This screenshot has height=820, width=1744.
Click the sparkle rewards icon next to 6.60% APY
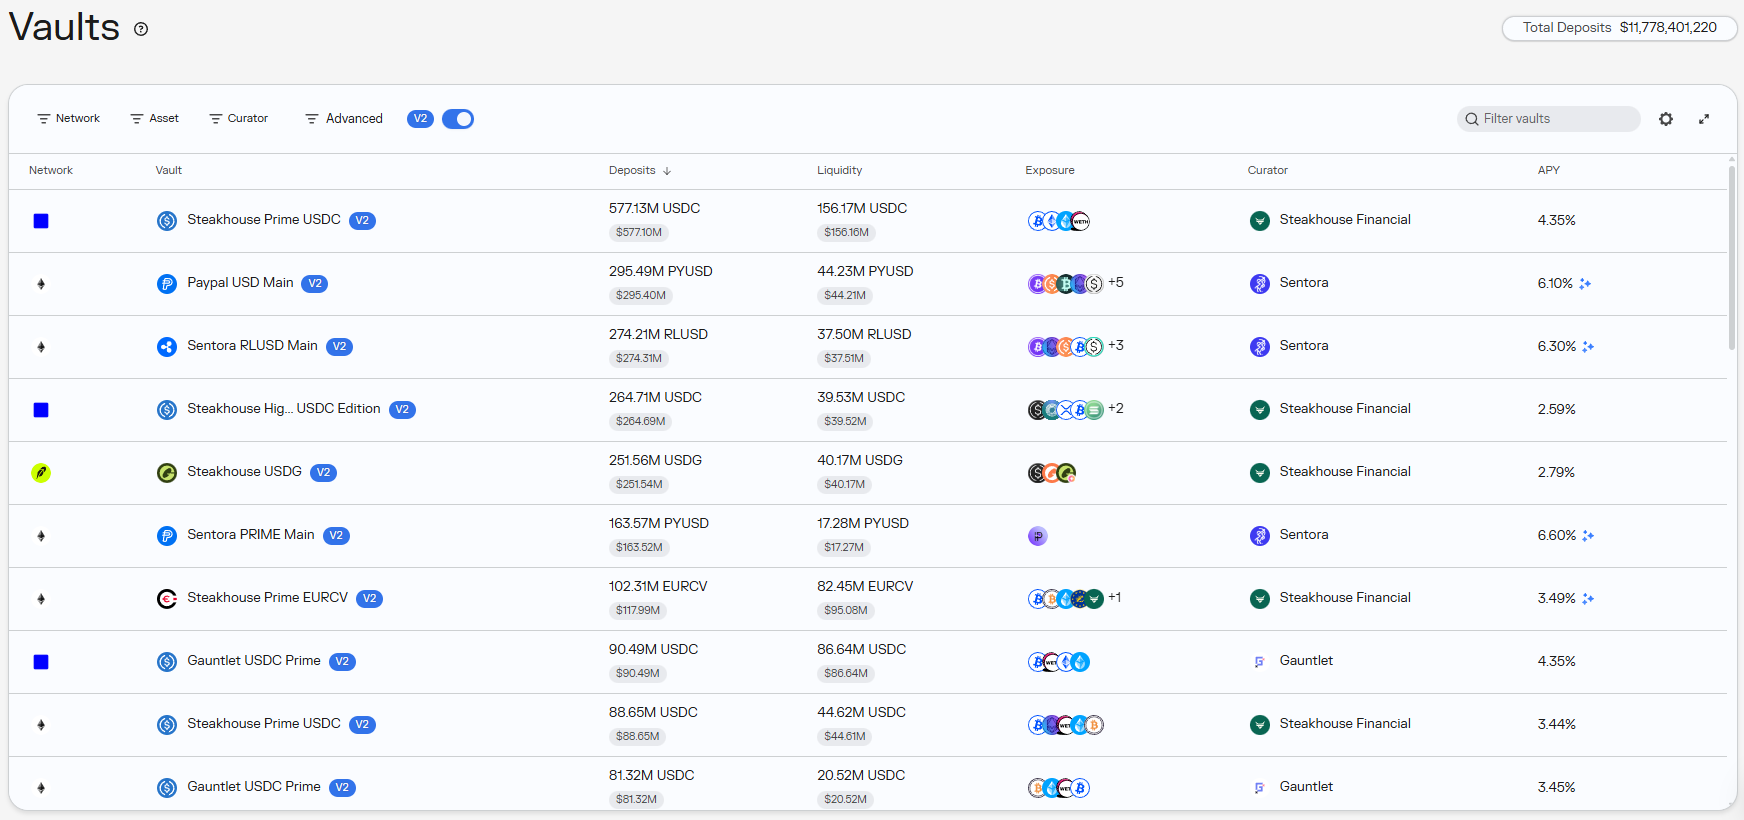tap(1588, 536)
